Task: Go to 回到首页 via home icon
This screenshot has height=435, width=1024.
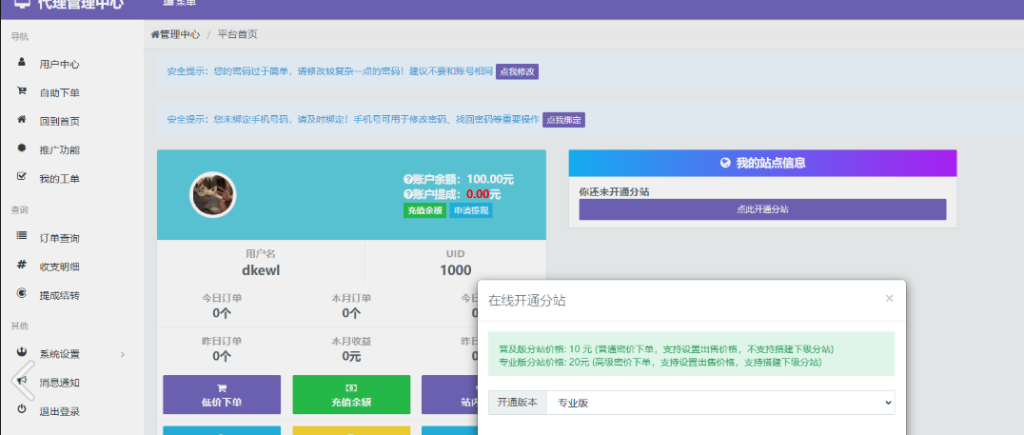Action: pyautogui.click(x=22, y=120)
